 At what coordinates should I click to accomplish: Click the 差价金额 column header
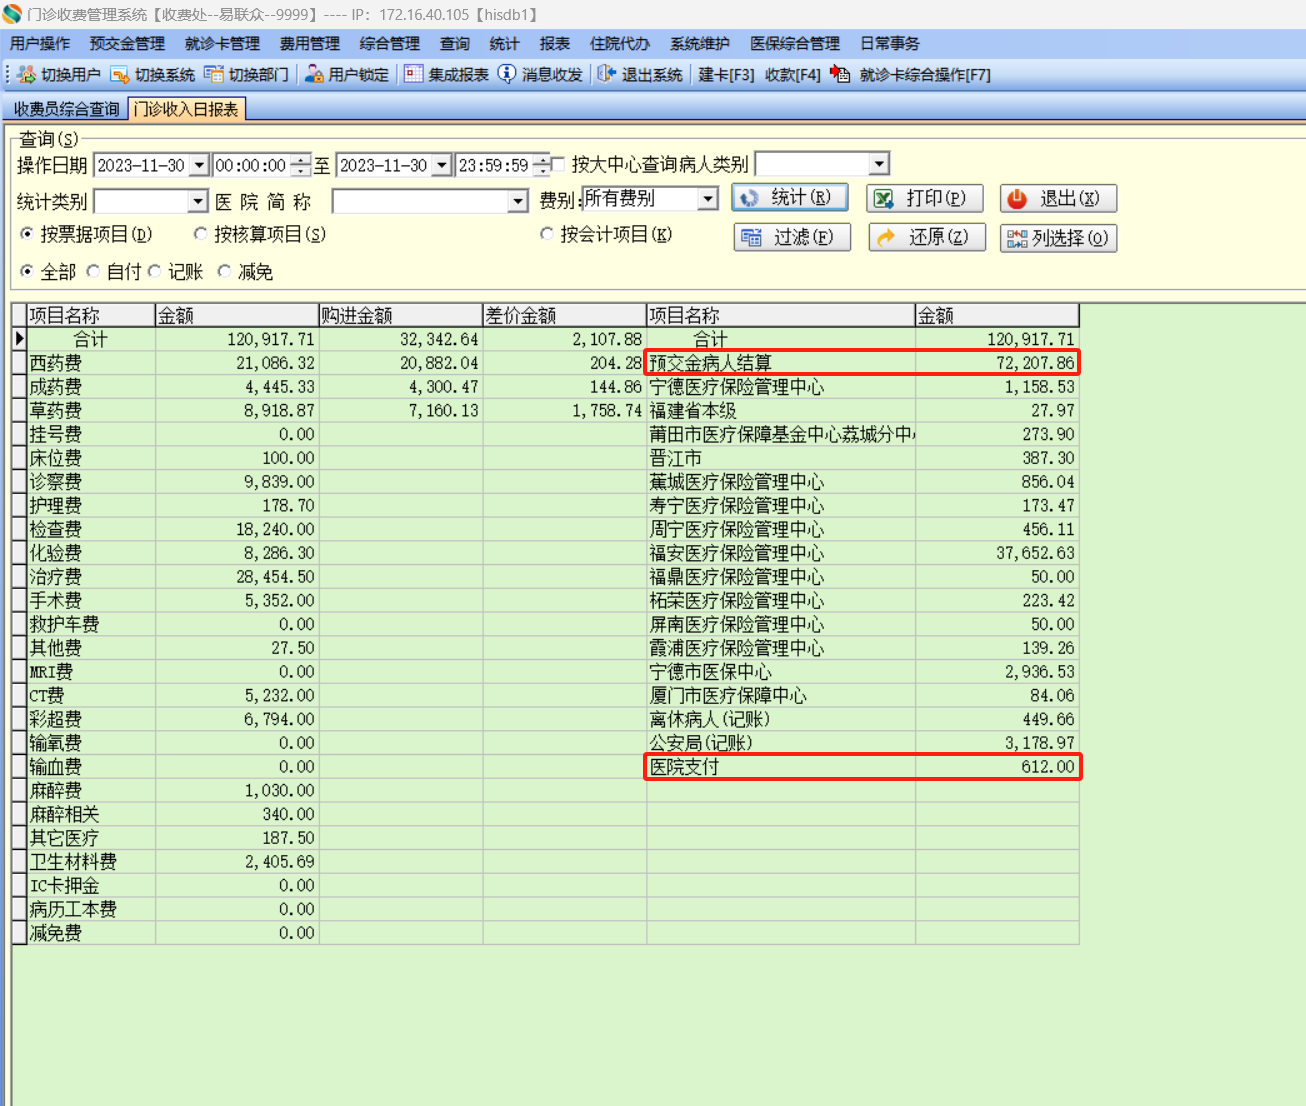565,315
